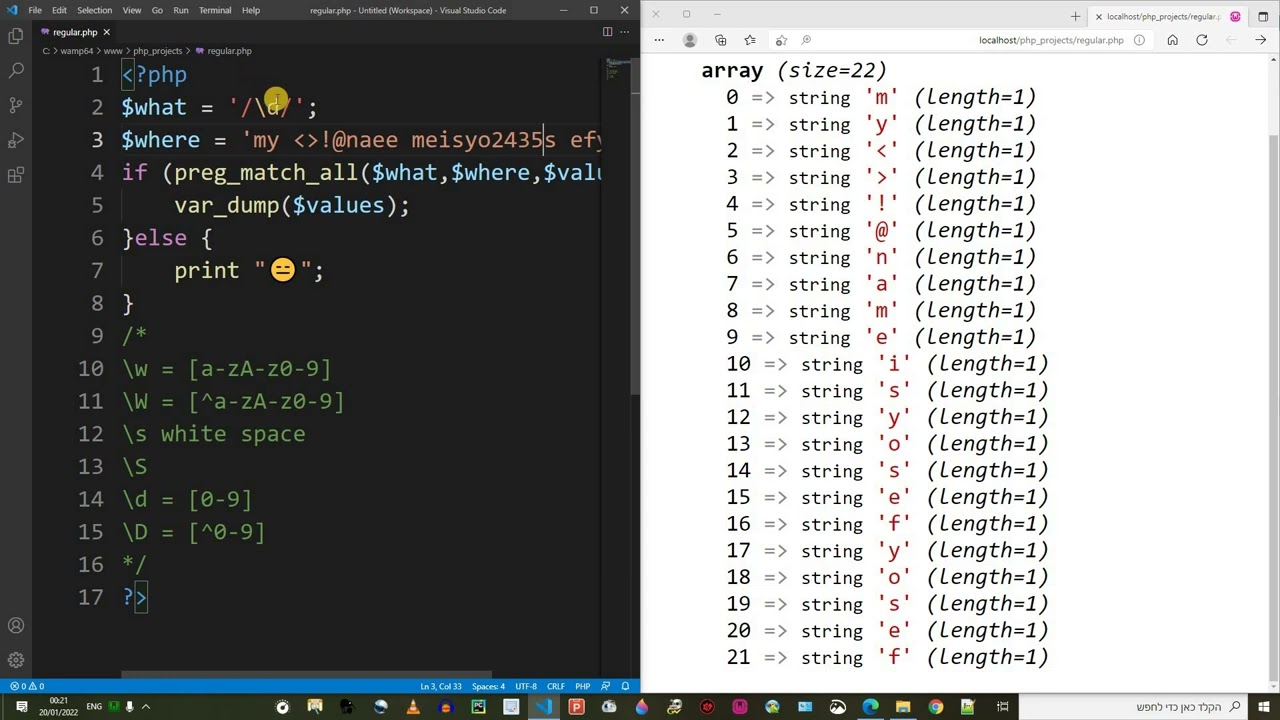Click the ENG language indicator in the system tray

94,707
